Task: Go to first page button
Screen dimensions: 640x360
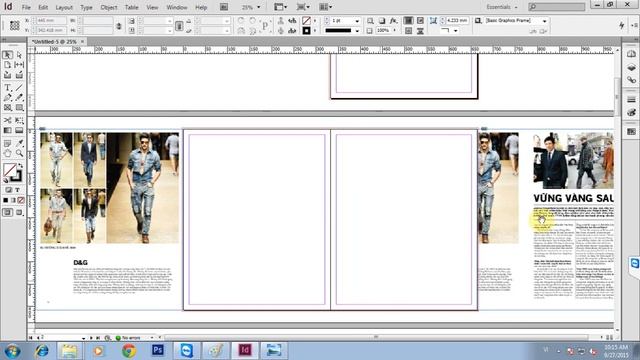Action: (x=31, y=338)
